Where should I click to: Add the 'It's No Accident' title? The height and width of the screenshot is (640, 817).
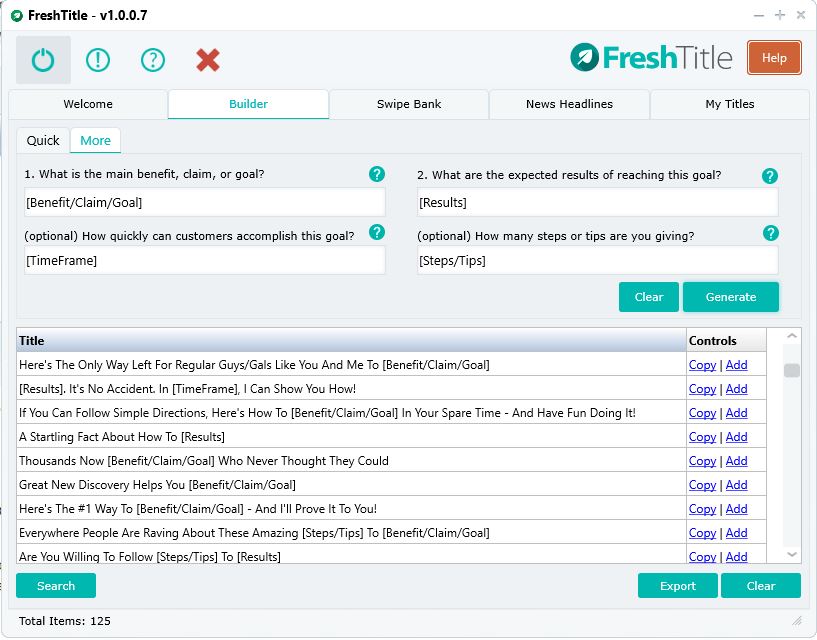(737, 389)
